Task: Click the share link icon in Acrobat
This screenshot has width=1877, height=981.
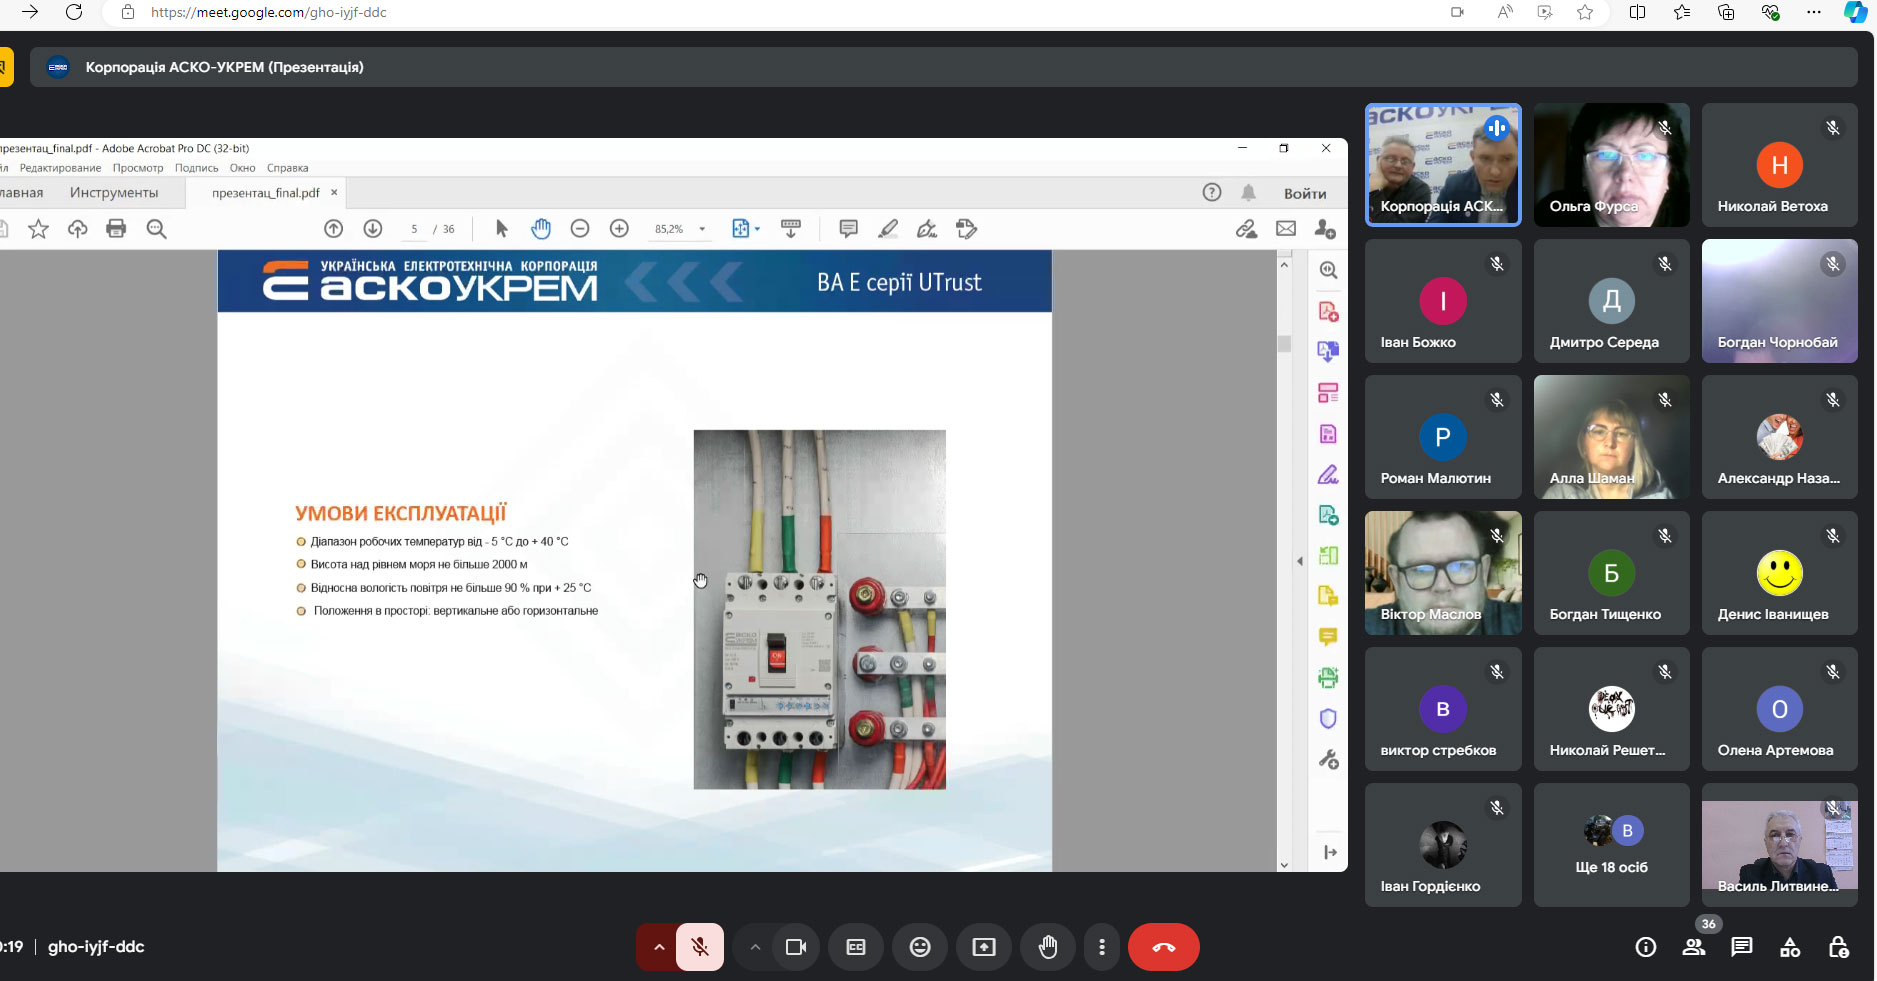Action: 1246,229
